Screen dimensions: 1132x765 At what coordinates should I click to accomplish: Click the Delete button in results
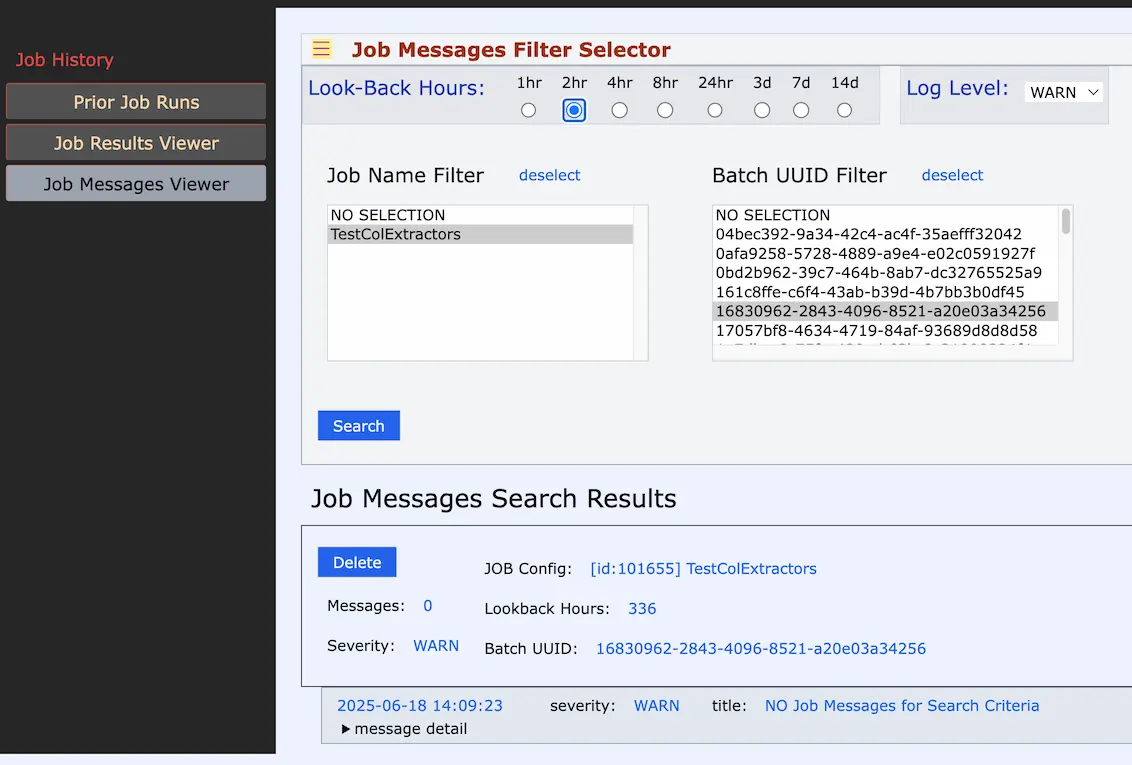pyautogui.click(x=357, y=562)
